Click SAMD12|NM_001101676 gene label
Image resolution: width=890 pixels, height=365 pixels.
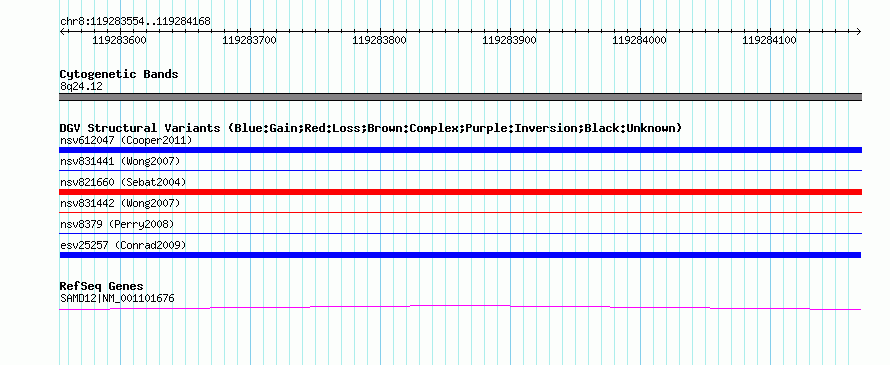click(117, 298)
